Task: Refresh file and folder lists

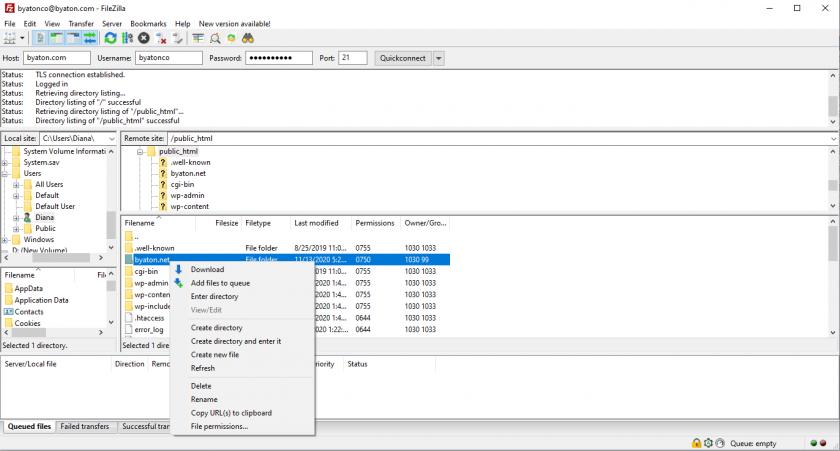Action: [x=110, y=38]
